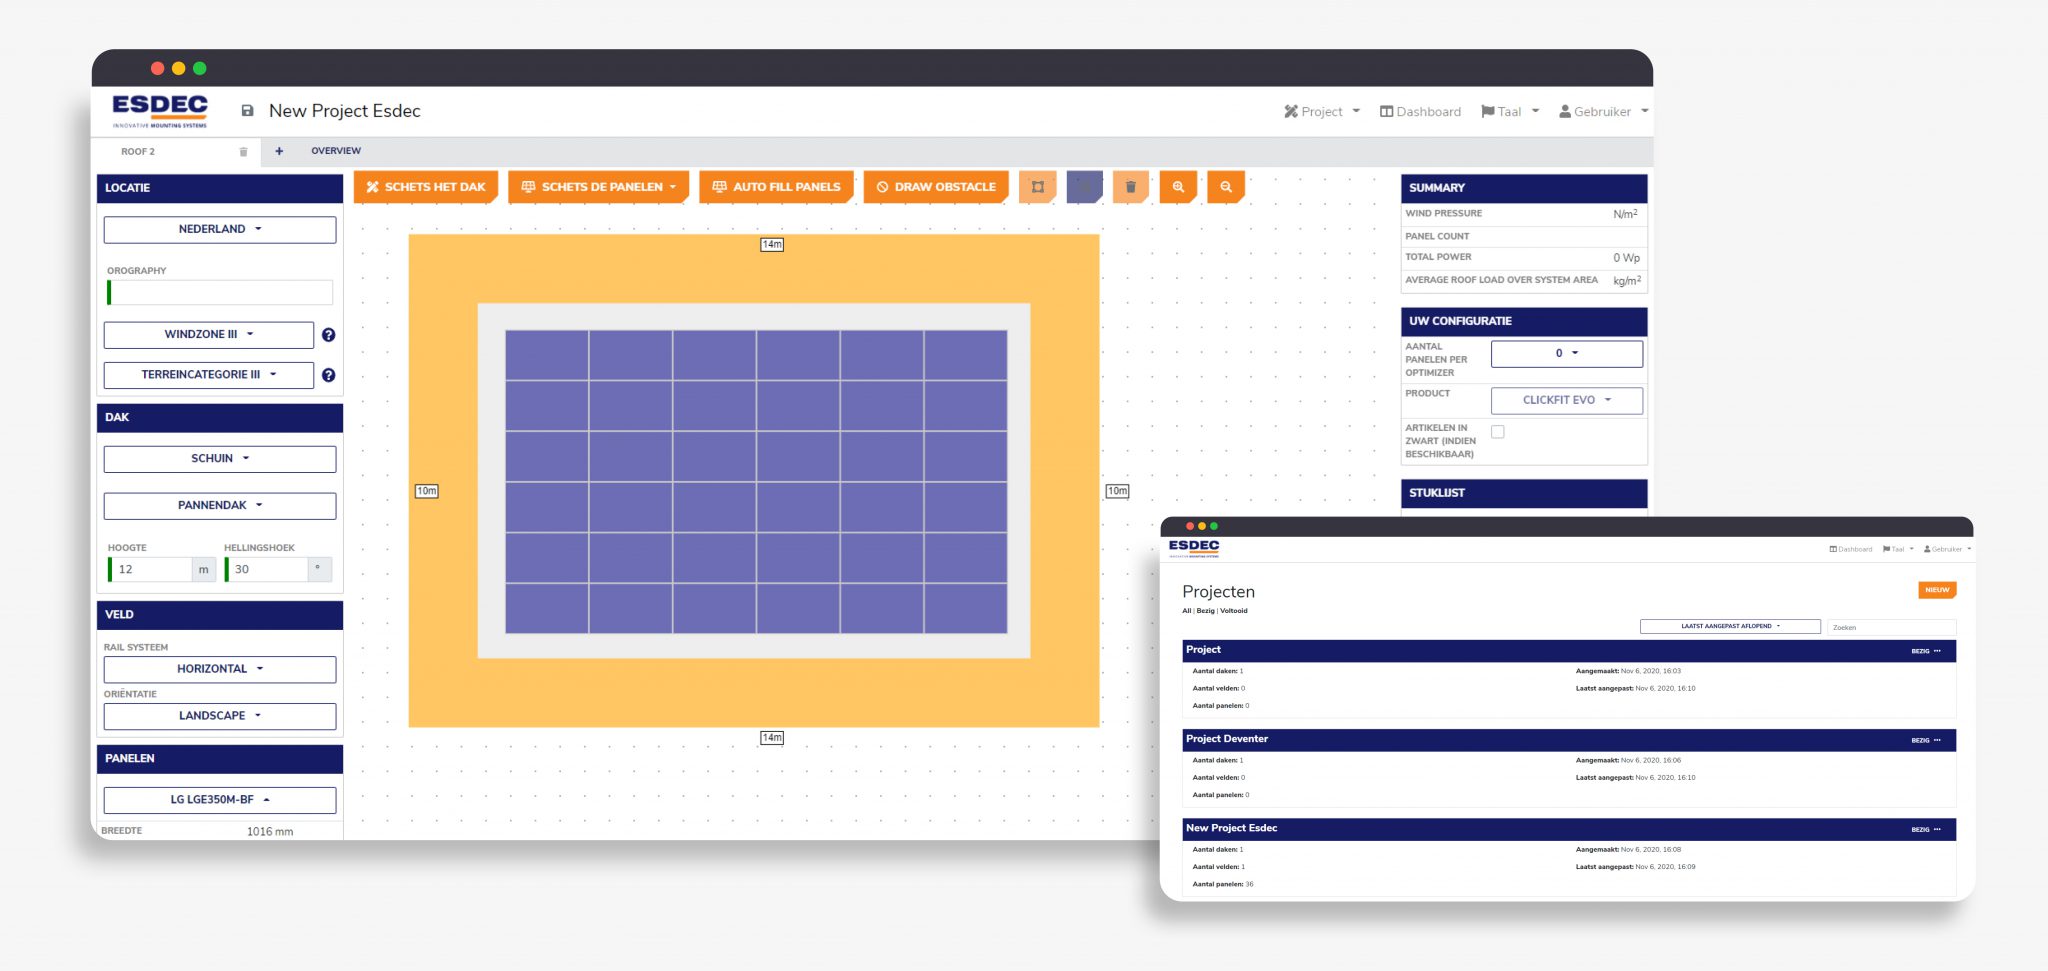Click the trash icon on the Roof 2 tab
Screen dimensions: 2048x971
pyautogui.click(x=242, y=150)
